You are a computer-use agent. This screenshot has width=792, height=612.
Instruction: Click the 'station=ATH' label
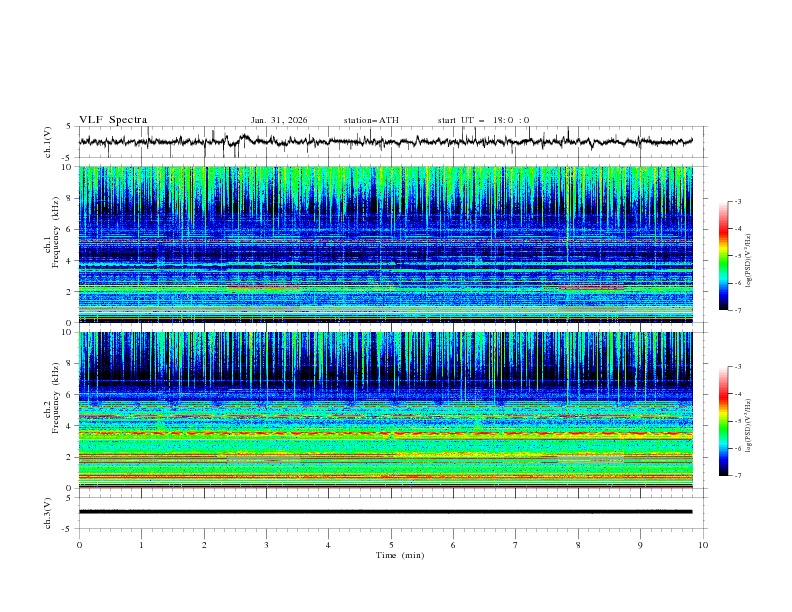(371, 120)
